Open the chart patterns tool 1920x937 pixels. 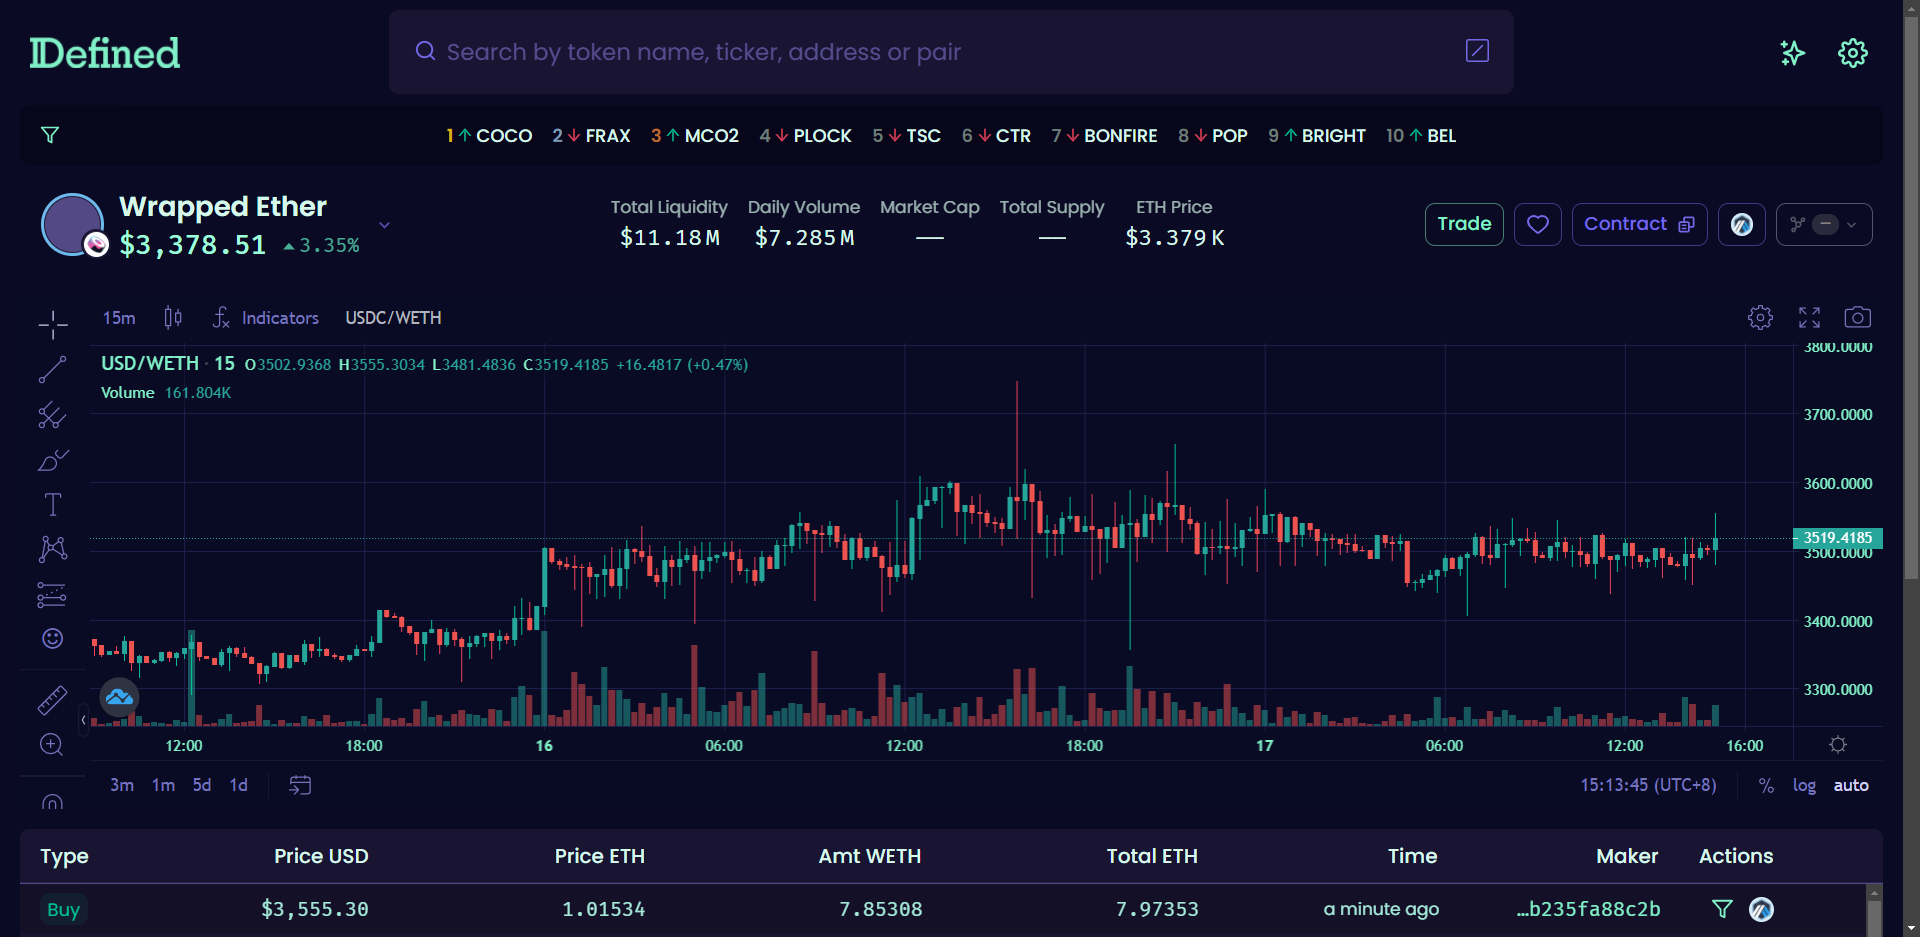(x=53, y=549)
